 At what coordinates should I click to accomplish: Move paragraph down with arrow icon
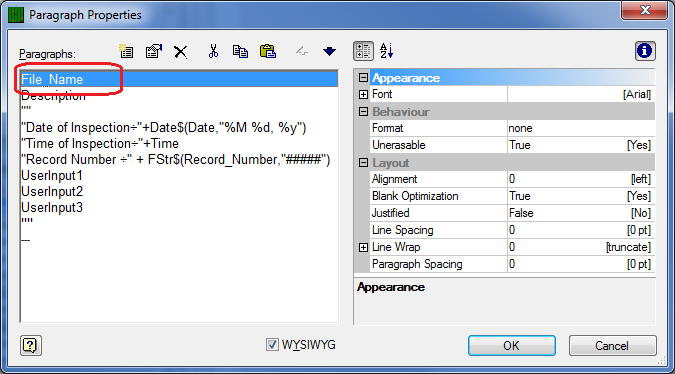click(329, 52)
